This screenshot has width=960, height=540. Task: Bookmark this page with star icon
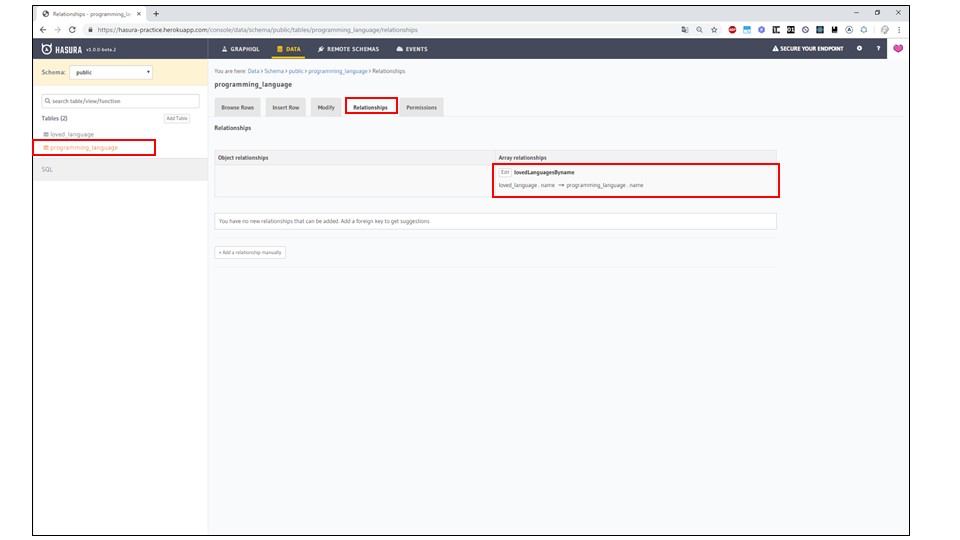(x=714, y=29)
